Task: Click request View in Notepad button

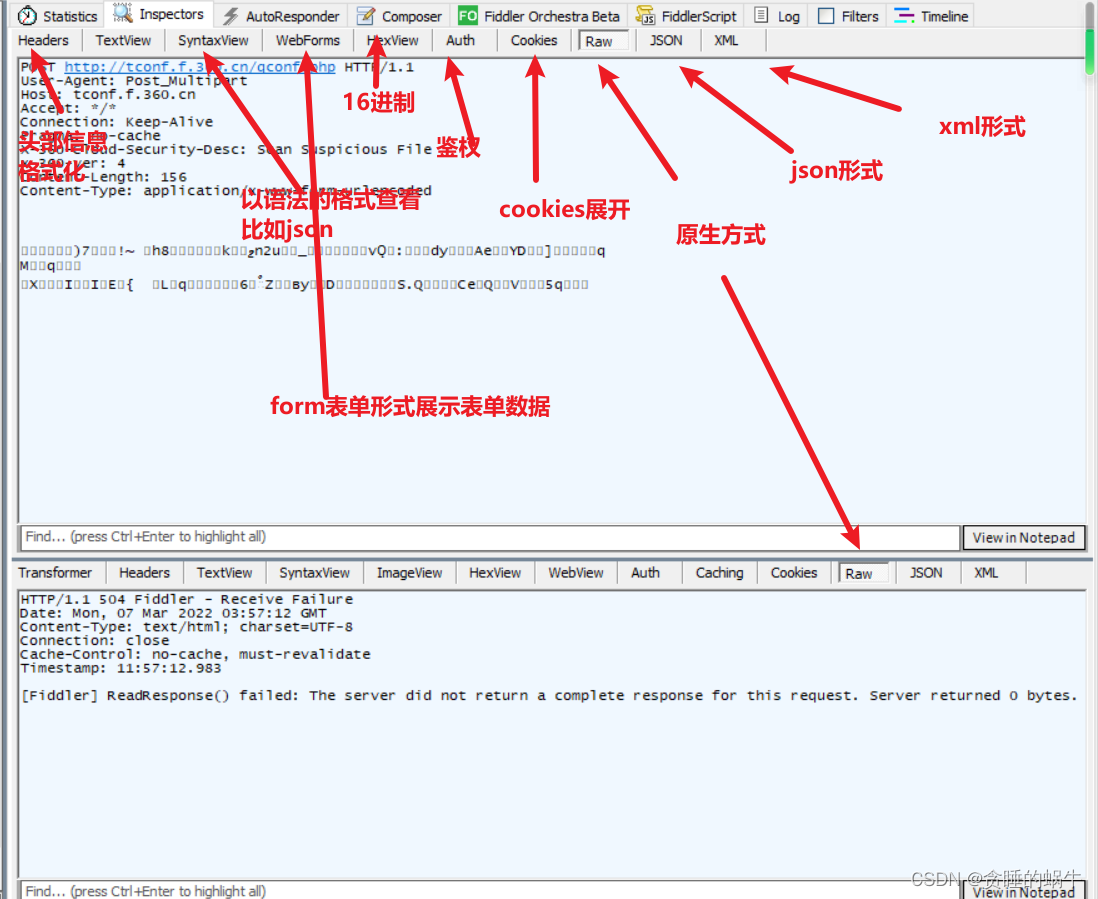Action: tap(1024, 538)
